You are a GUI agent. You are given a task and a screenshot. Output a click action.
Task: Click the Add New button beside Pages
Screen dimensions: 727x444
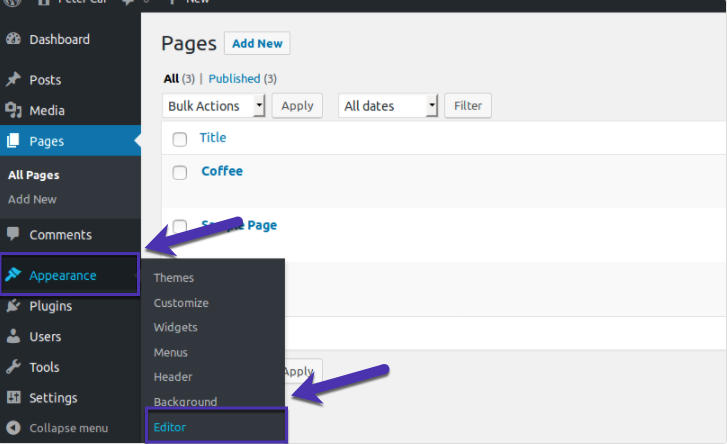click(x=257, y=43)
